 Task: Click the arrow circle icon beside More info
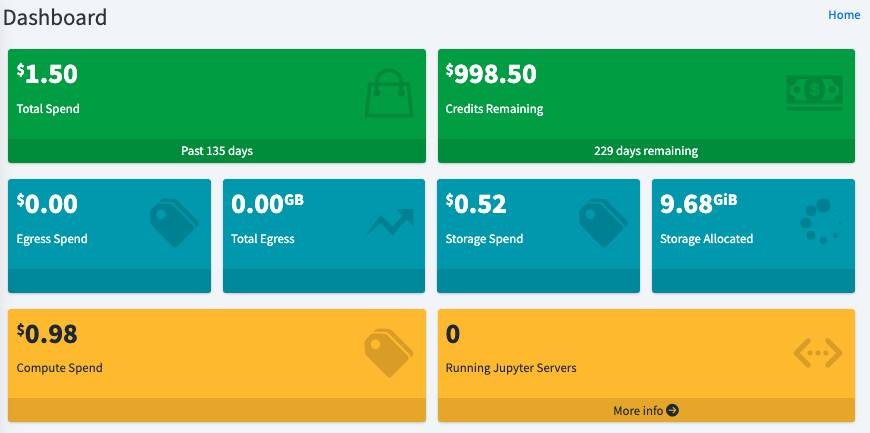pyautogui.click(x=672, y=410)
